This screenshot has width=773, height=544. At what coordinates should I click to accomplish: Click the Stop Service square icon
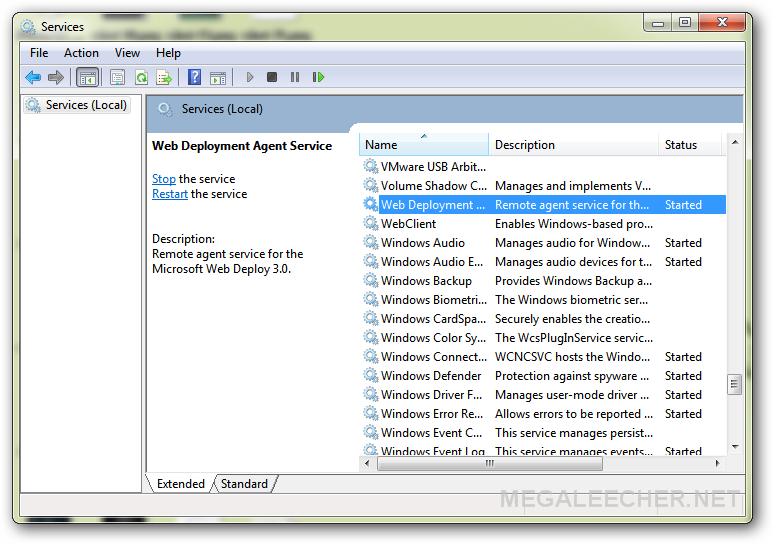pos(272,77)
